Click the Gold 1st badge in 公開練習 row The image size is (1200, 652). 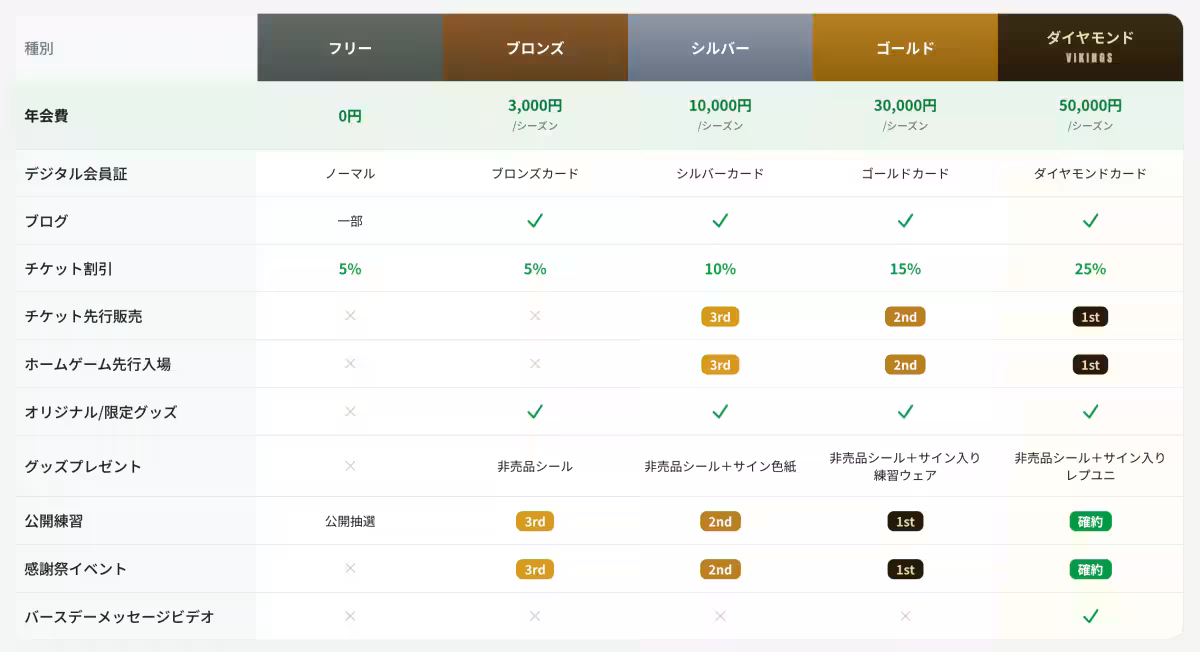pyautogui.click(x=905, y=521)
